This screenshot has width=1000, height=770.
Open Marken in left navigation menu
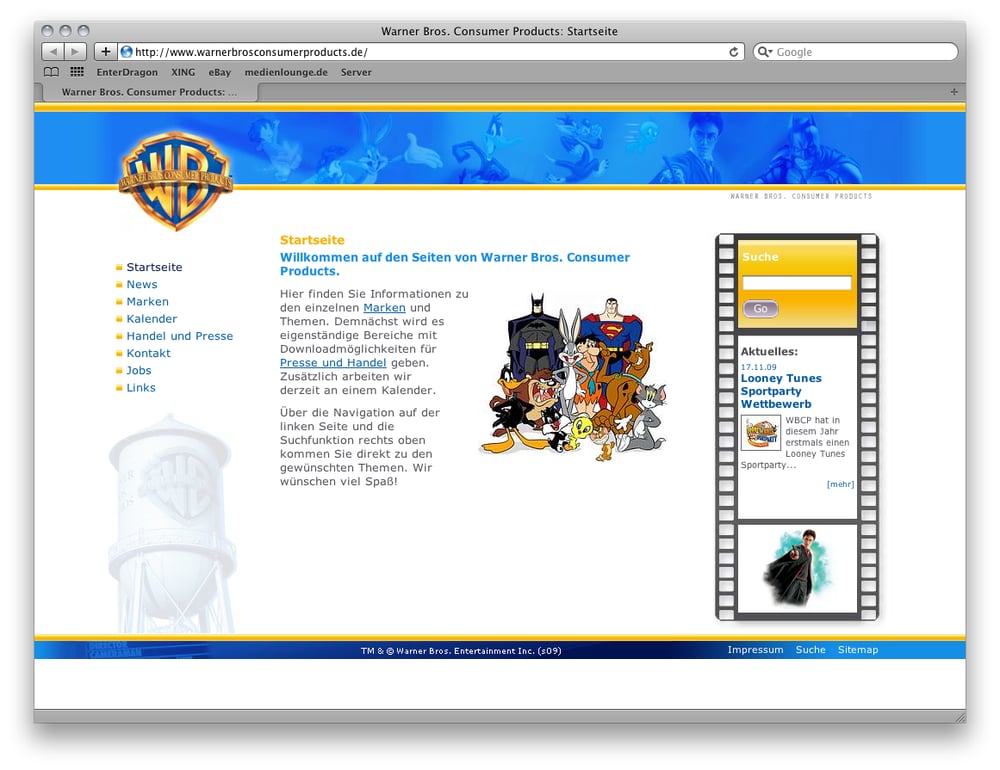[147, 302]
